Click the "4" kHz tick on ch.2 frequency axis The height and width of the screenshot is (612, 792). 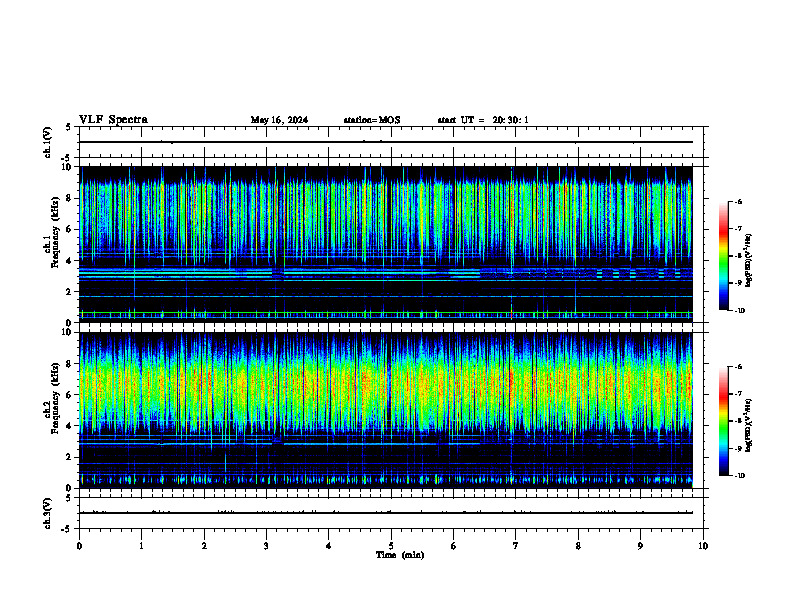tap(68, 426)
